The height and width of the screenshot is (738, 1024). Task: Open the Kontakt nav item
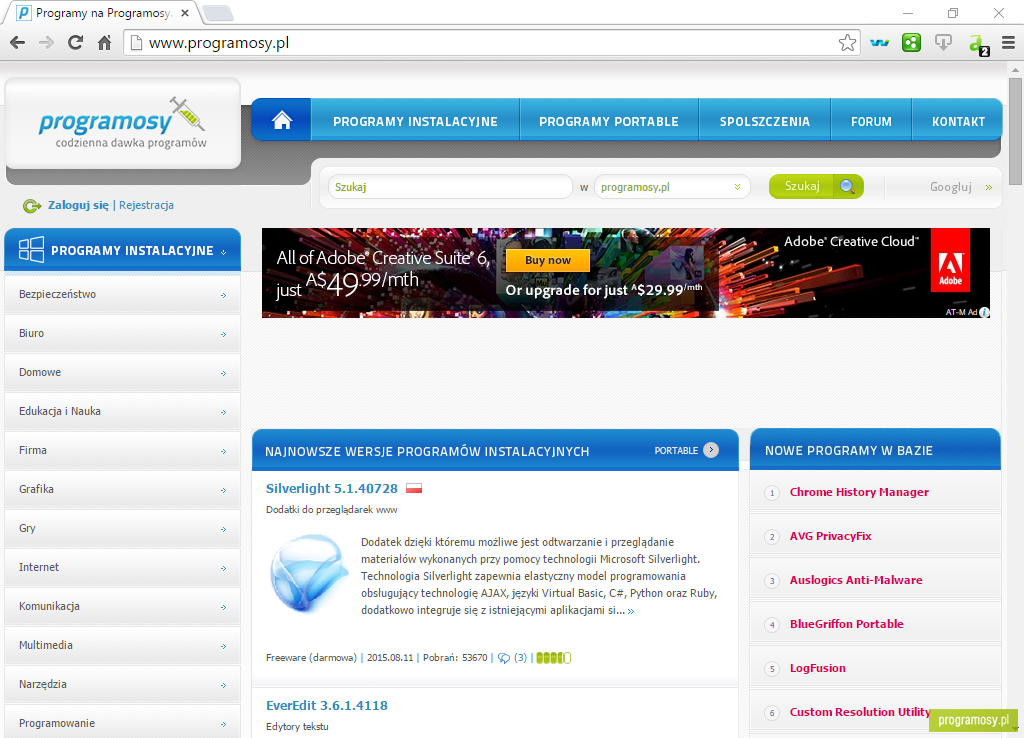coord(957,121)
